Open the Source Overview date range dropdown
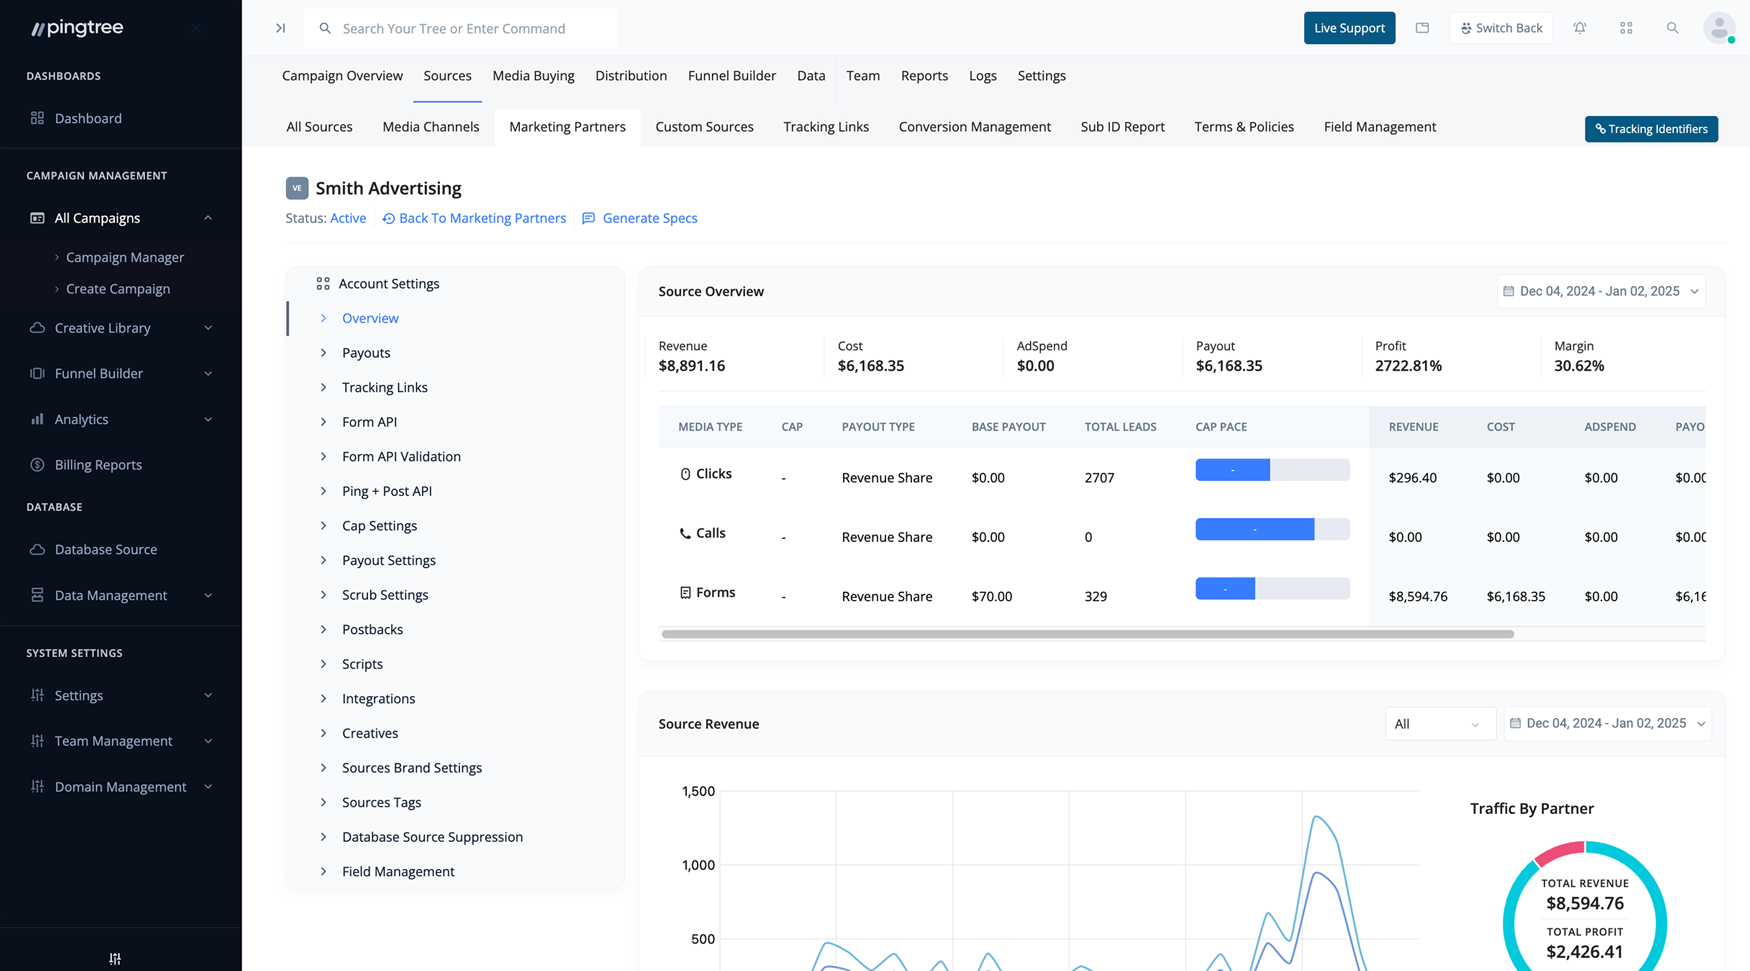The width and height of the screenshot is (1750, 971). click(1601, 291)
